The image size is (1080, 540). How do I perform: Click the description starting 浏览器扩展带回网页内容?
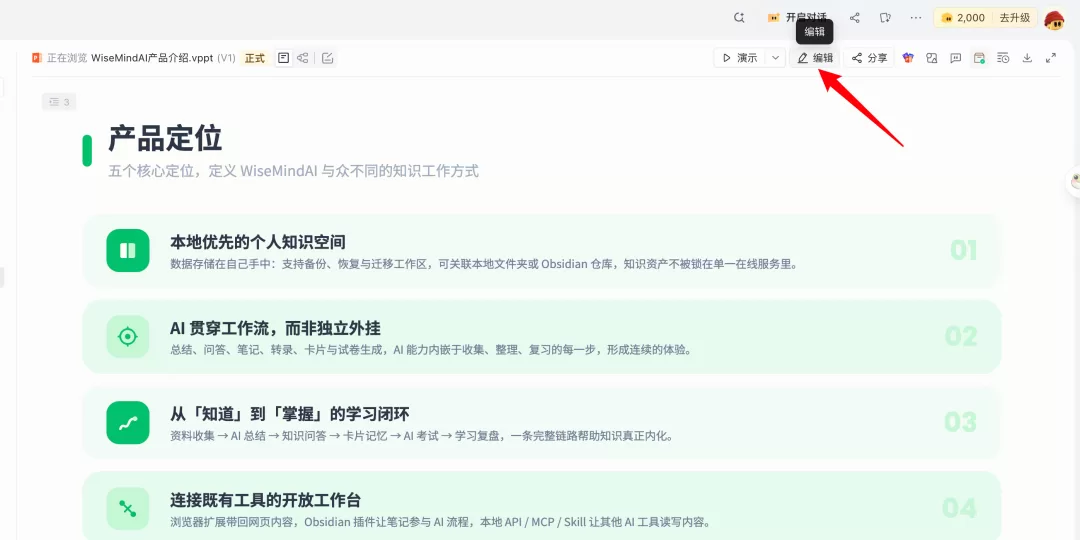click(x=440, y=522)
